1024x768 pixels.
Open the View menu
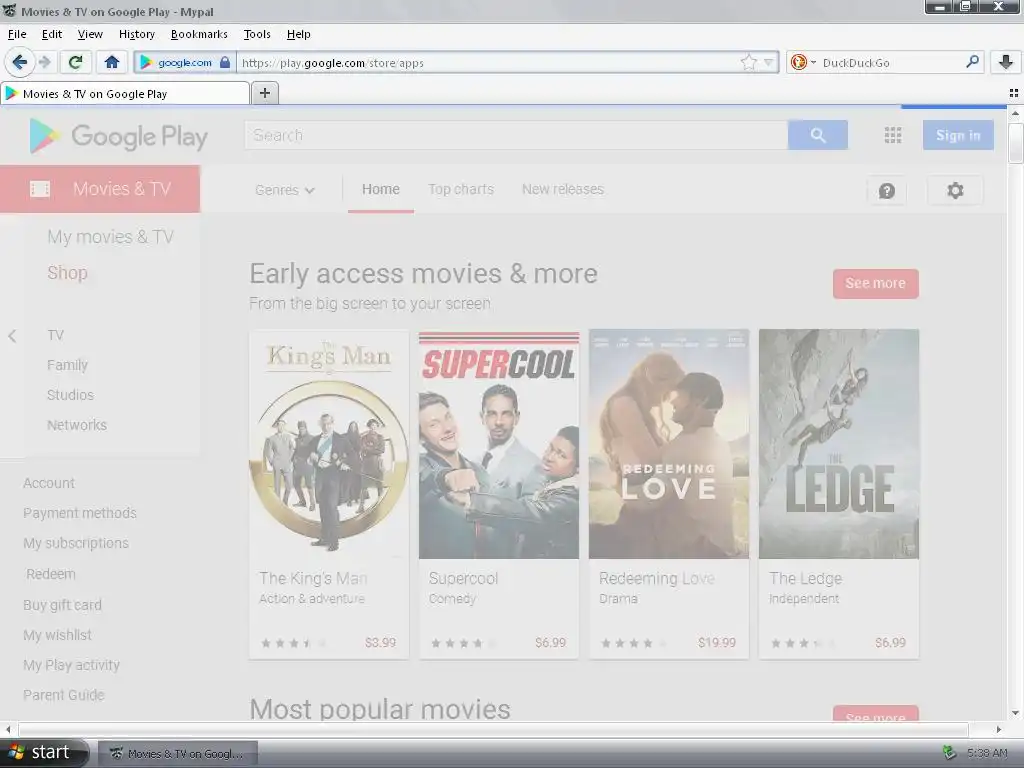click(90, 34)
